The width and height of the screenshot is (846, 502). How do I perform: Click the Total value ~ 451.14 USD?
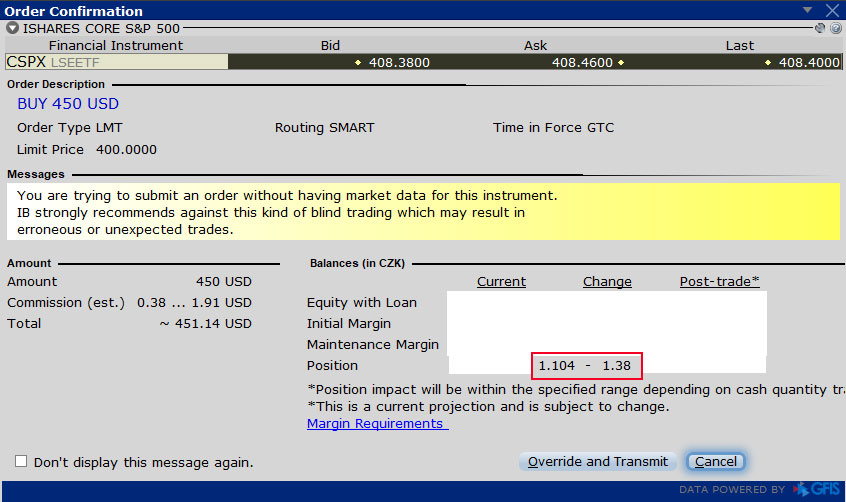click(206, 324)
